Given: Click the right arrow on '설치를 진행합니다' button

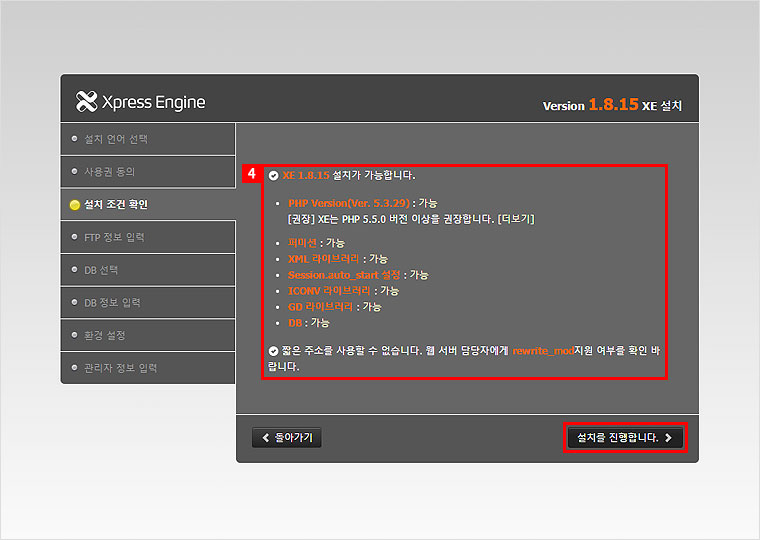Looking at the screenshot, I should [668, 438].
